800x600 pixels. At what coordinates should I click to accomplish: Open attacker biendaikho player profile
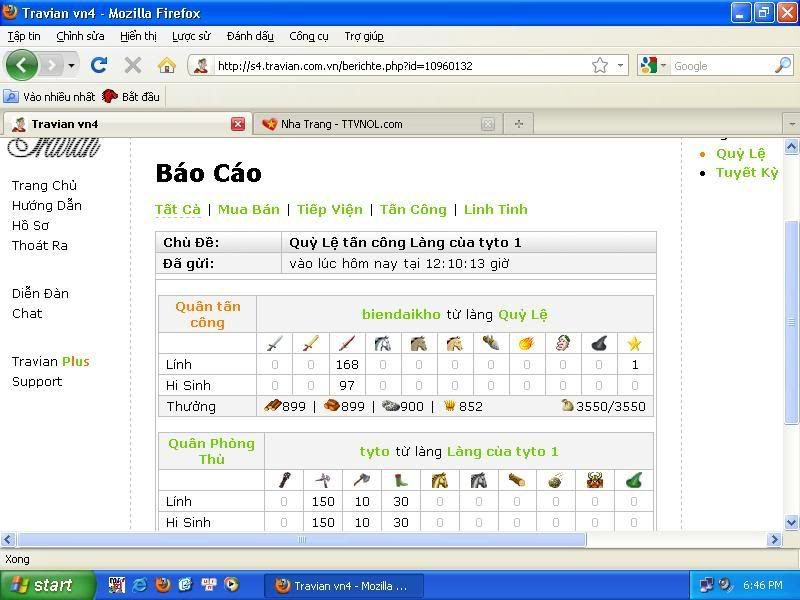click(x=401, y=314)
